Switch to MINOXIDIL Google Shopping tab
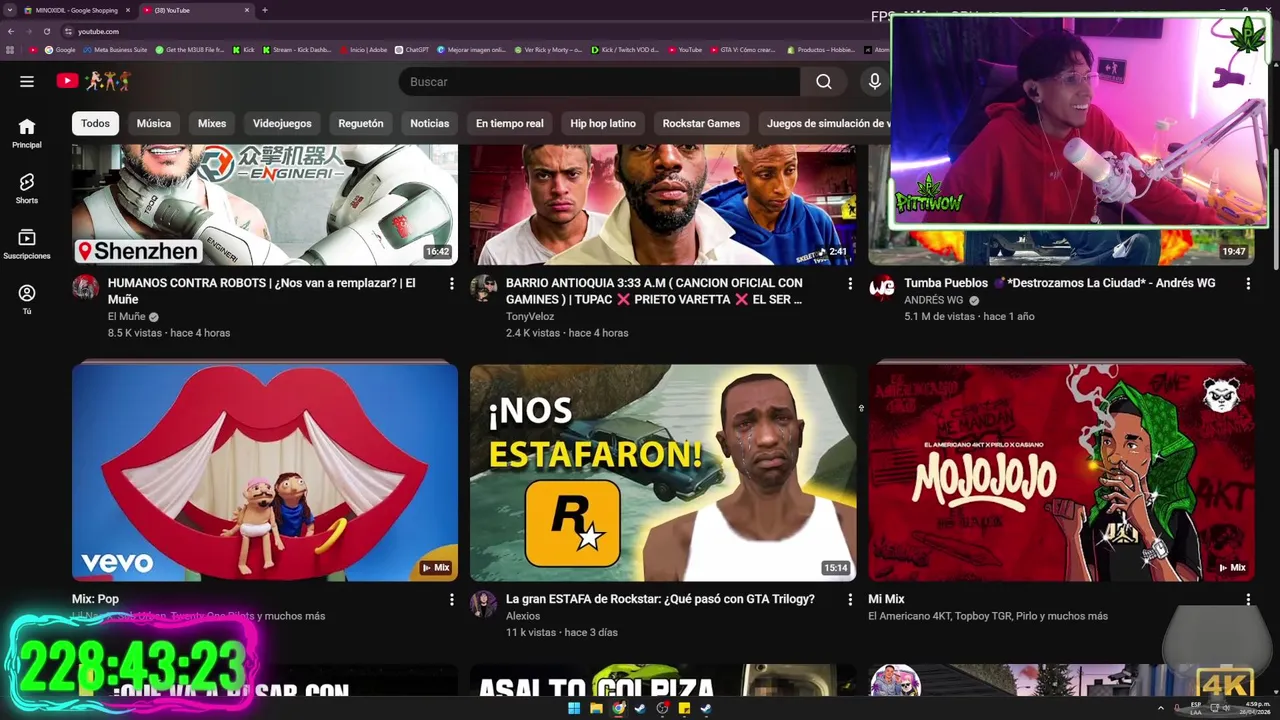This screenshot has height=720, width=1280. click(x=76, y=10)
